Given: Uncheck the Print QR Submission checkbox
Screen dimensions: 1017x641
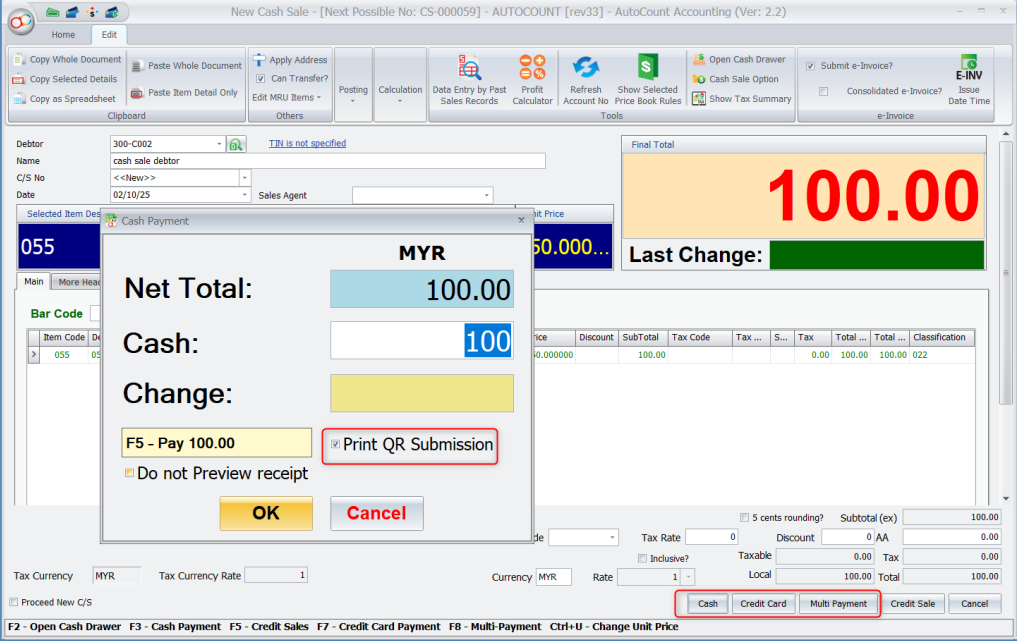Looking at the screenshot, I should (335, 445).
